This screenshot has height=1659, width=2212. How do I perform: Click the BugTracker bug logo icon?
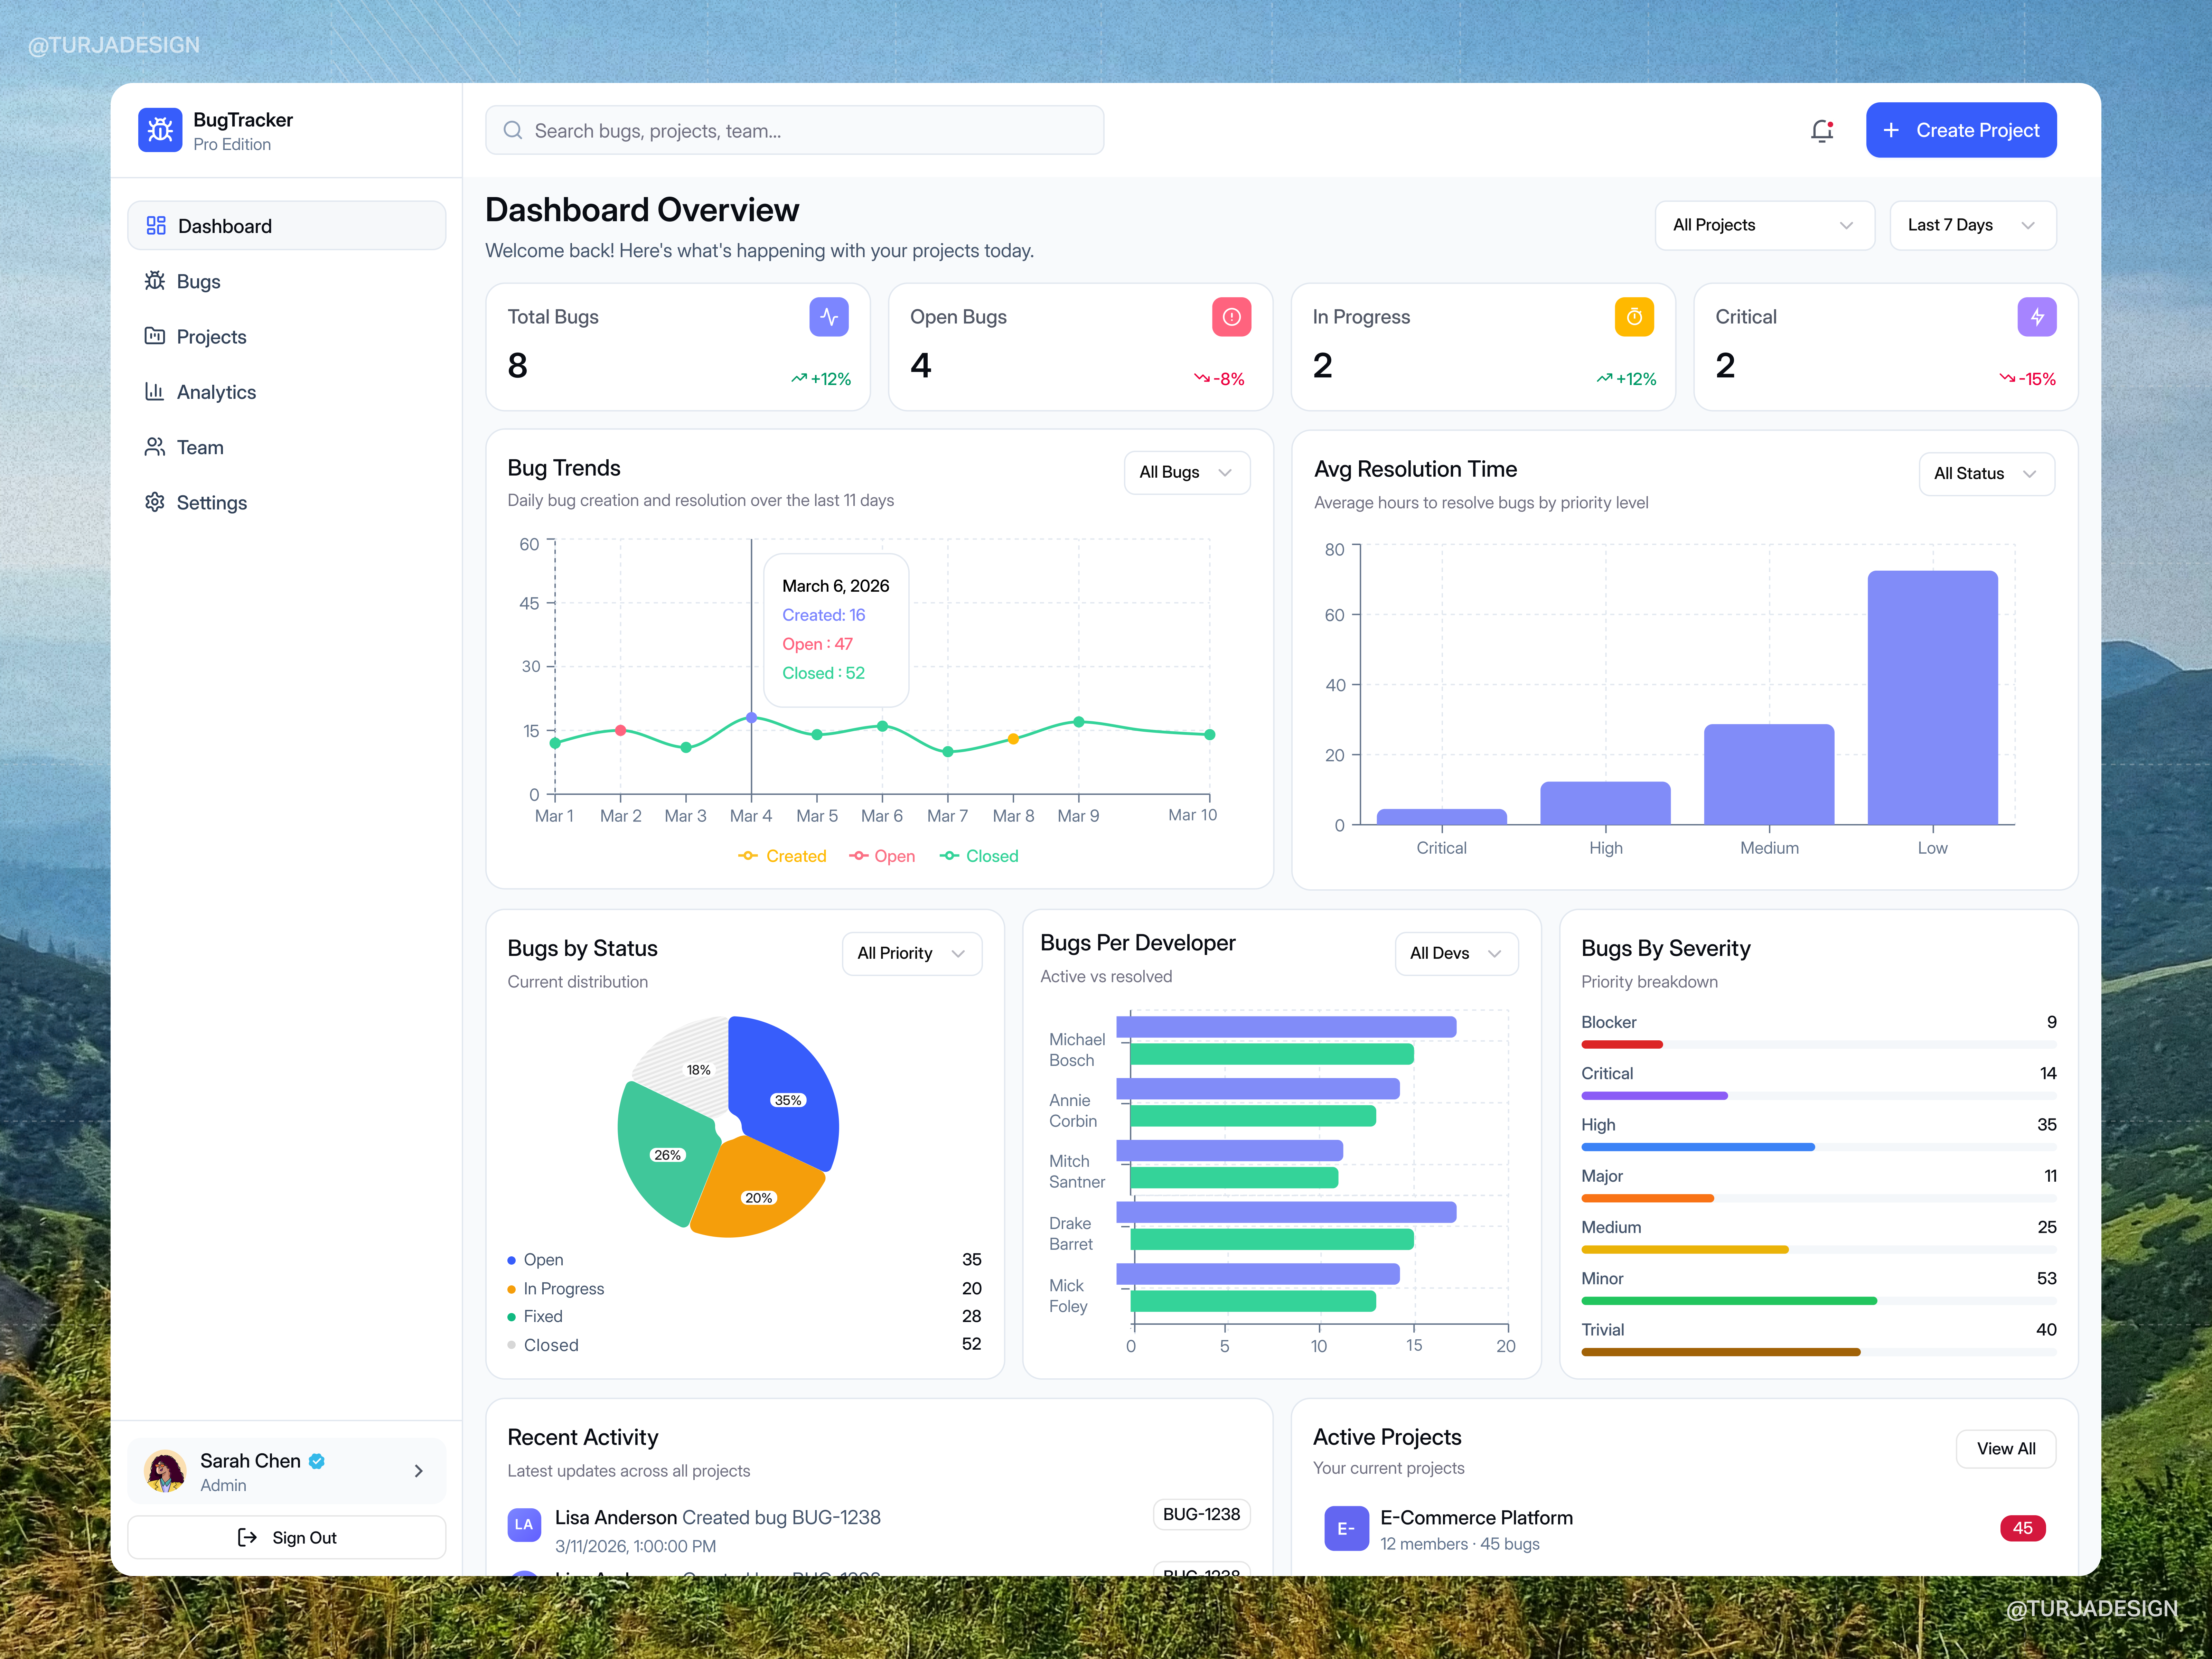[160, 130]
